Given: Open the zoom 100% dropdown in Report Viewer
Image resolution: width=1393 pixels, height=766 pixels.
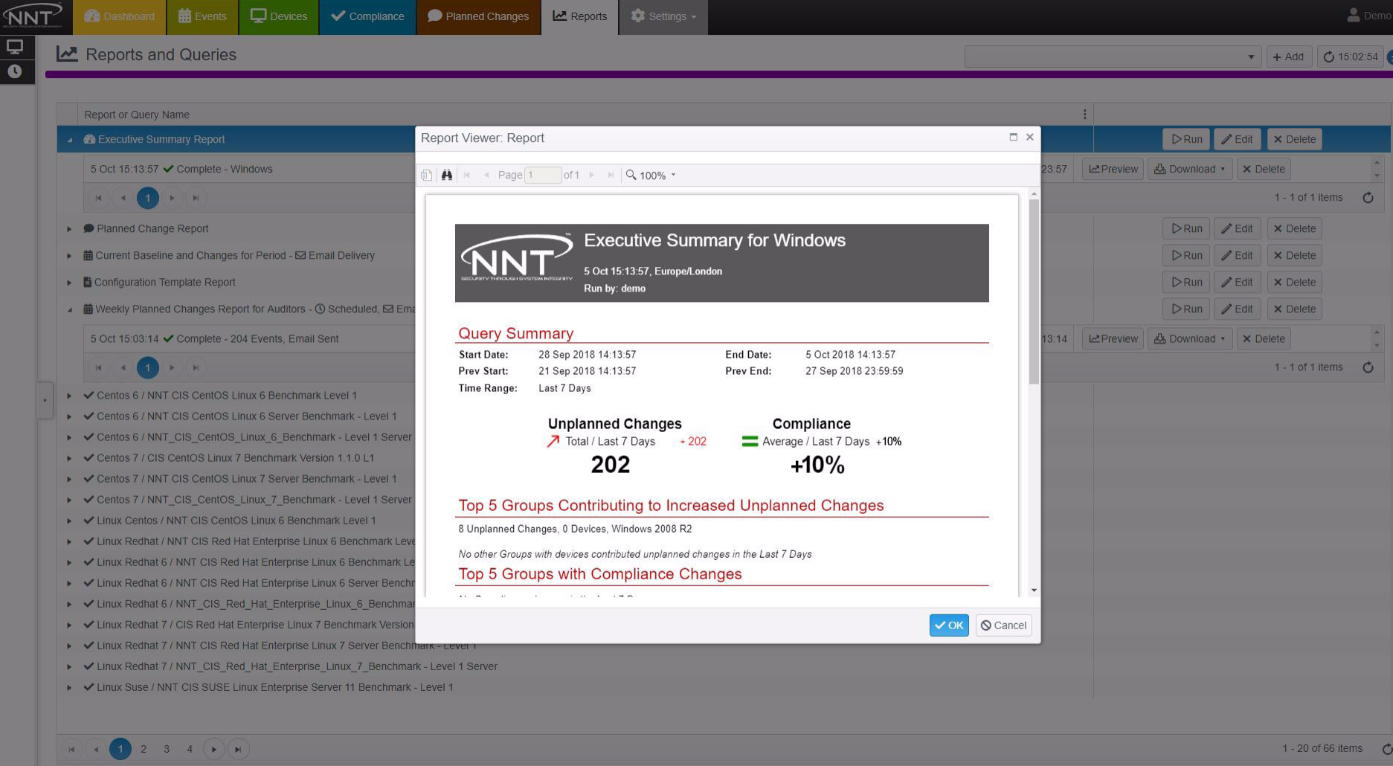Looking at the screenshot, I should [x=651, y=175].
